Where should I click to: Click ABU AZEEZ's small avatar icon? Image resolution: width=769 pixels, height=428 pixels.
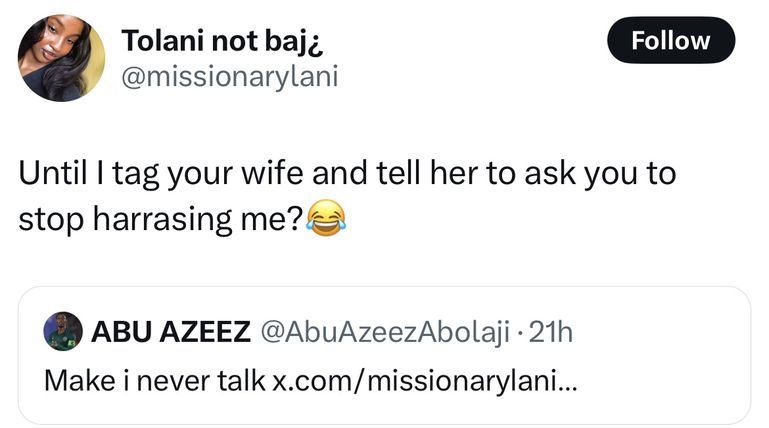(x=62, y=333)
